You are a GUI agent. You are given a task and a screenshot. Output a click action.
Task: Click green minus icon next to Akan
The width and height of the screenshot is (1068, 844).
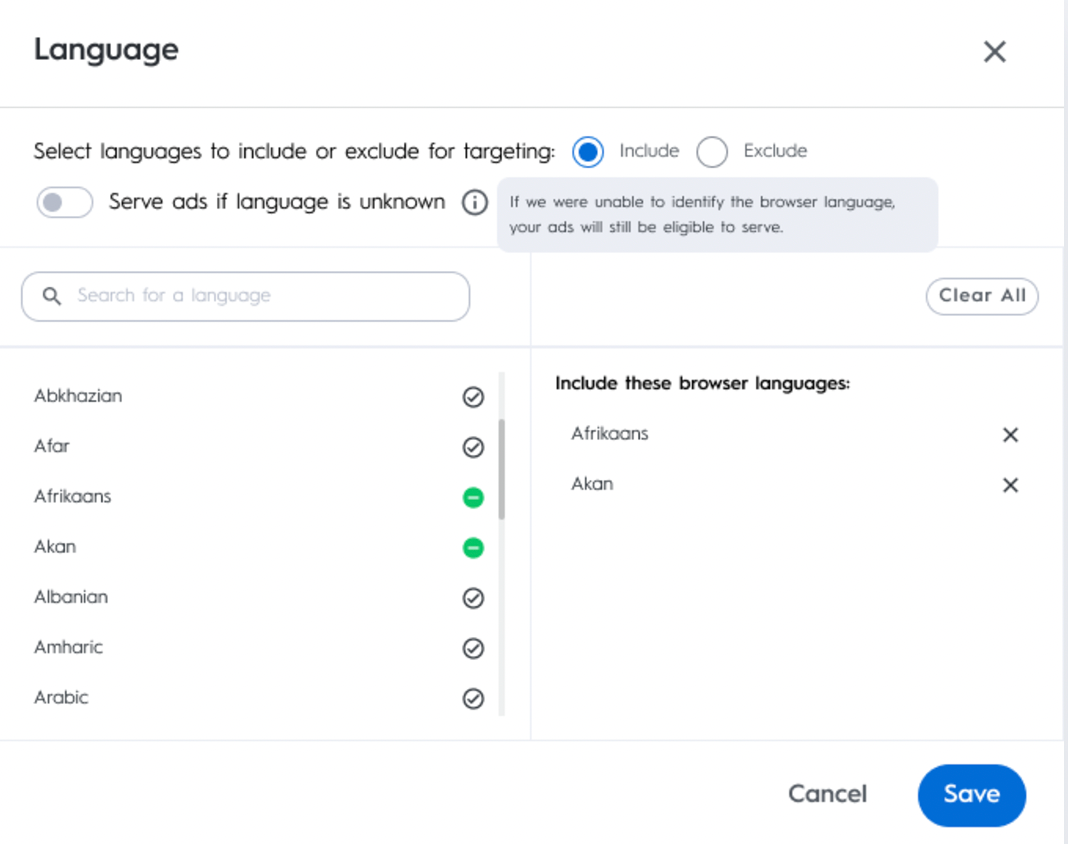coord(473,548)
